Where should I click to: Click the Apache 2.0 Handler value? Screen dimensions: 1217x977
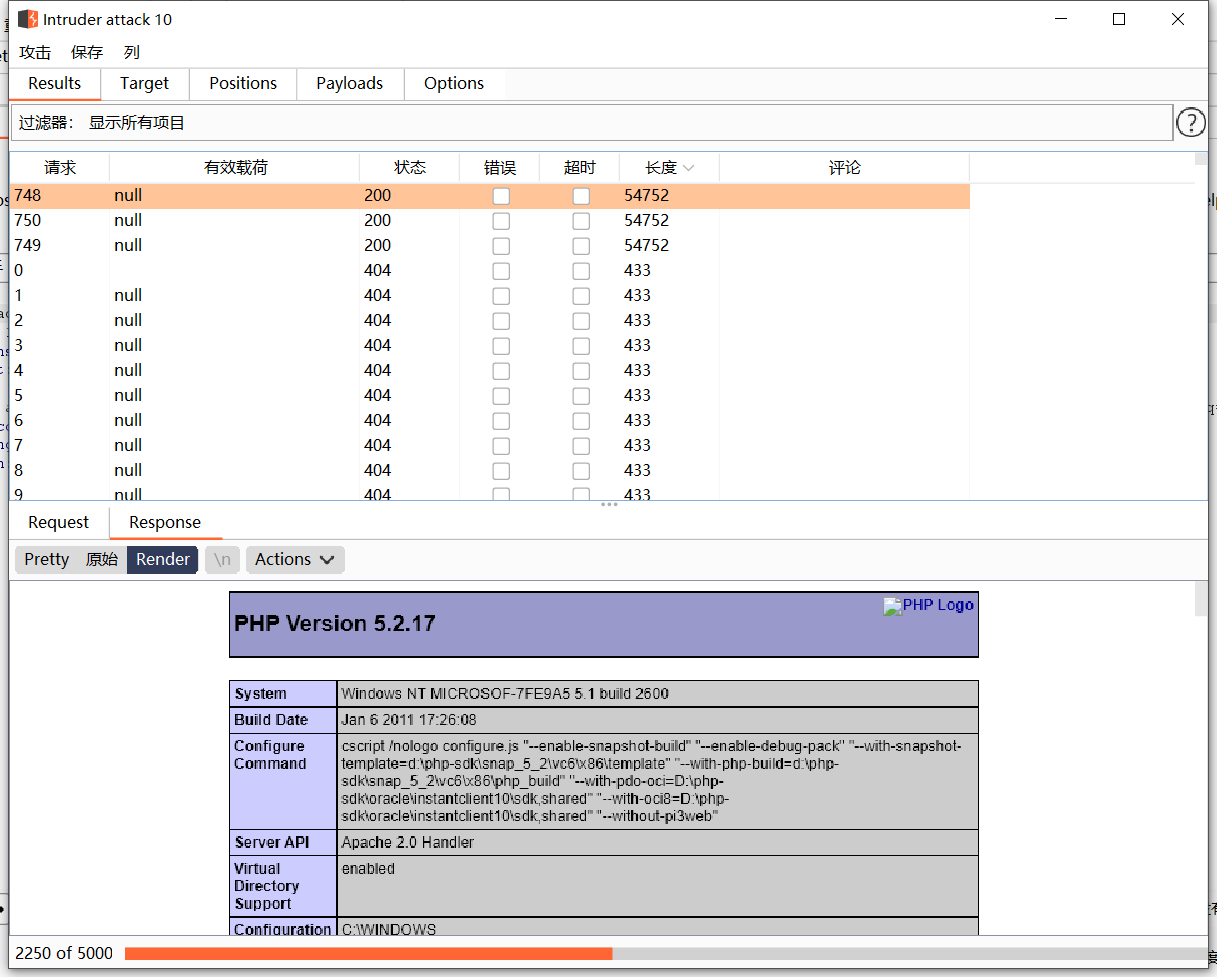(408, 843)
